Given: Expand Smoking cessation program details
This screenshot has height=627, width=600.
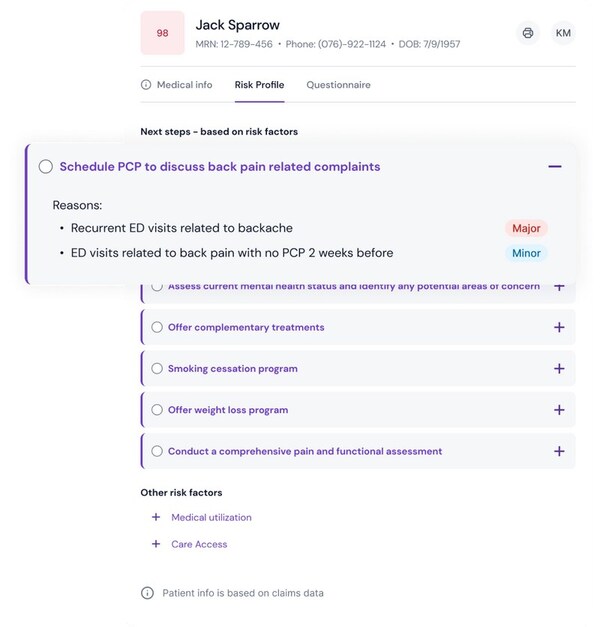Looking at the screenshot, I should (x=559, y=368).
